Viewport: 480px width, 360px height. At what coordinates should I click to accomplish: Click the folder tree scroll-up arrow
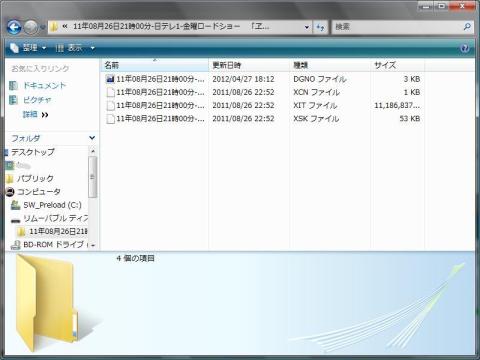click(x=93, y=151)
